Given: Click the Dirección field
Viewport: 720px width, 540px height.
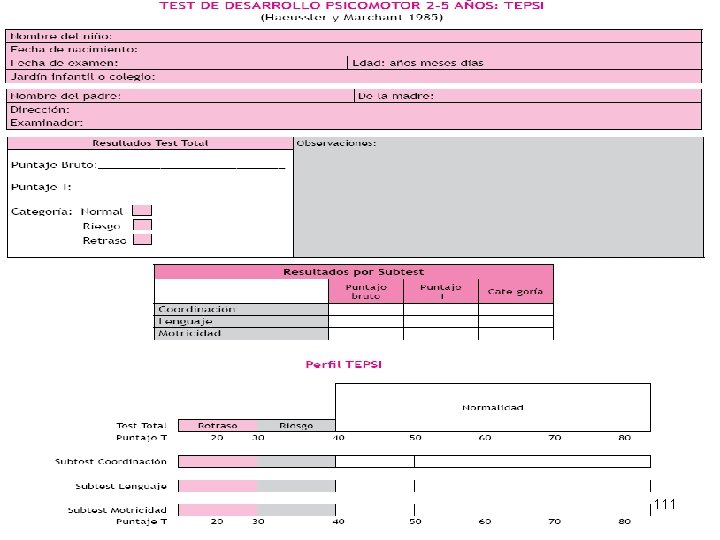Looking at the screenshot, I should tap(354, 109).
